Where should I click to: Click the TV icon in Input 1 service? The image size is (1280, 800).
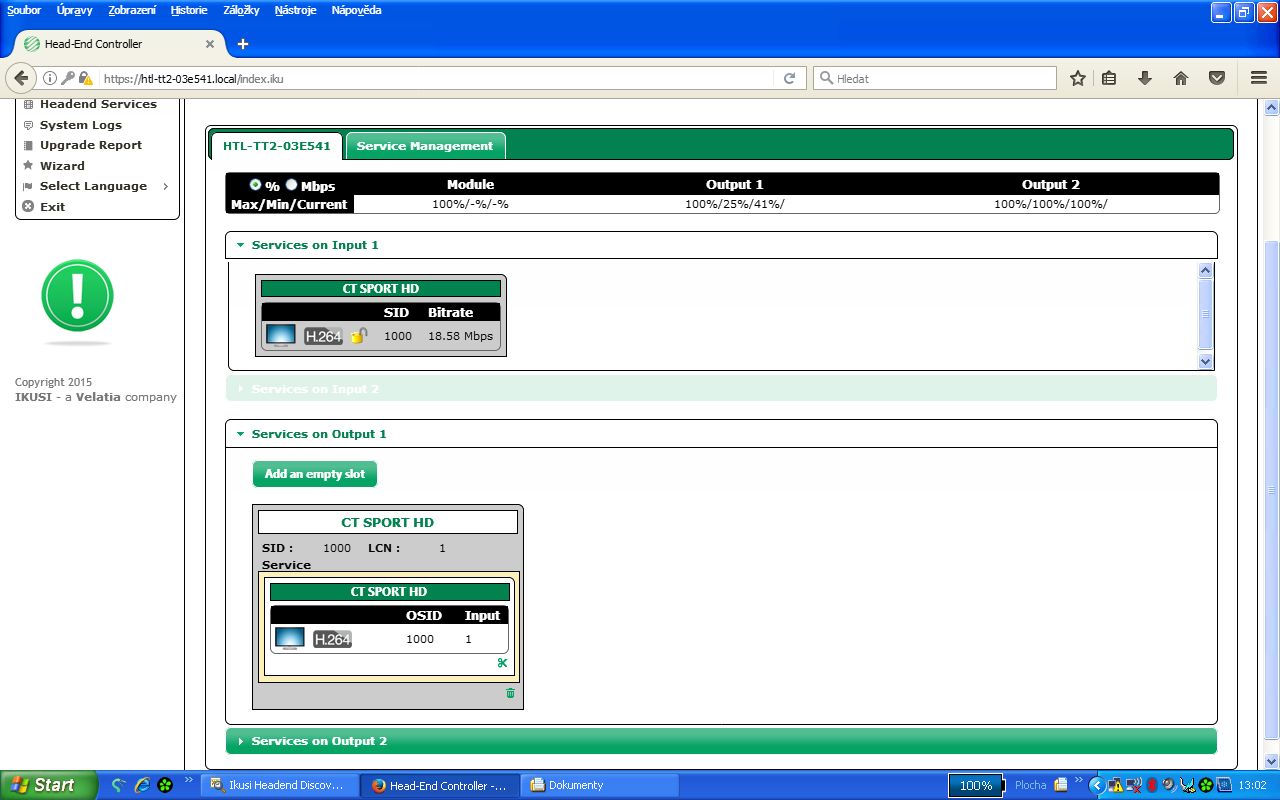280,336
